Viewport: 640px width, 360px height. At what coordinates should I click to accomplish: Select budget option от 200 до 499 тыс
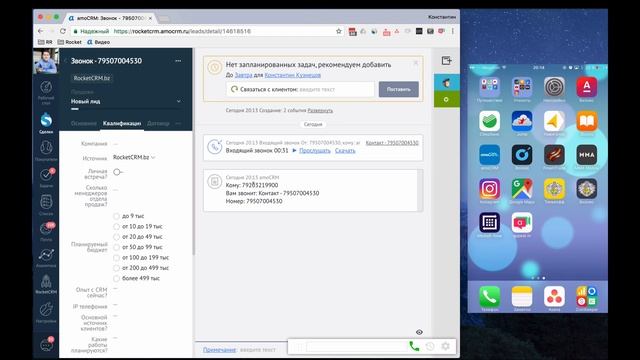116,268
